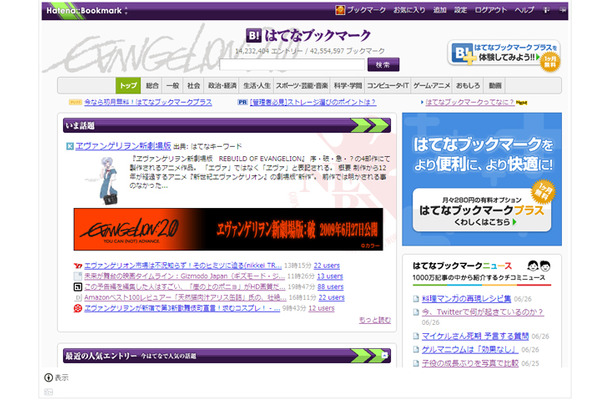Viewport: 610px width, 400px height.
Task: Click the small icon at the end of the 最近の人気エントリー header
Action: (385, 355)
